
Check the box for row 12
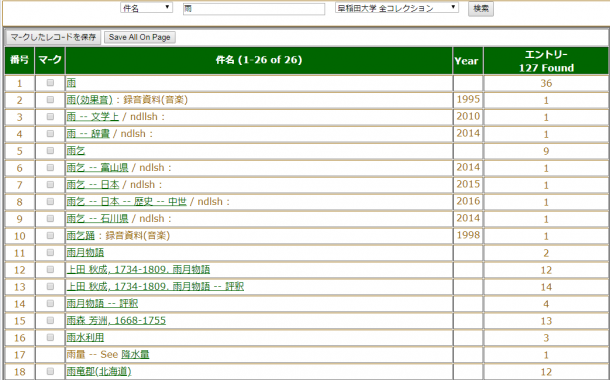(x=50, y=269)
